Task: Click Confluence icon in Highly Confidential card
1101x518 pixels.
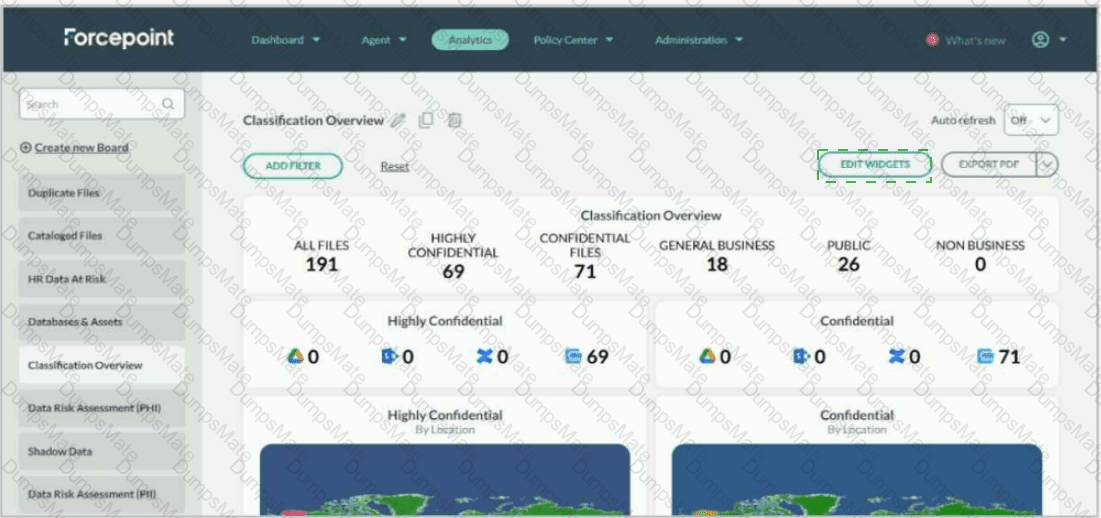Action: click(484, 357)
